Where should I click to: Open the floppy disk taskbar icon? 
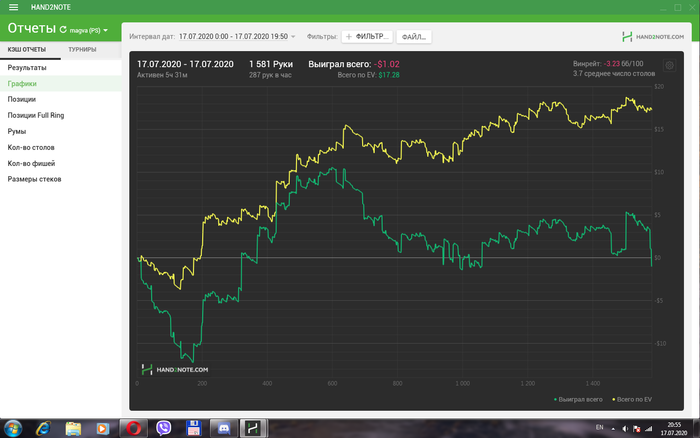[193, 429]
